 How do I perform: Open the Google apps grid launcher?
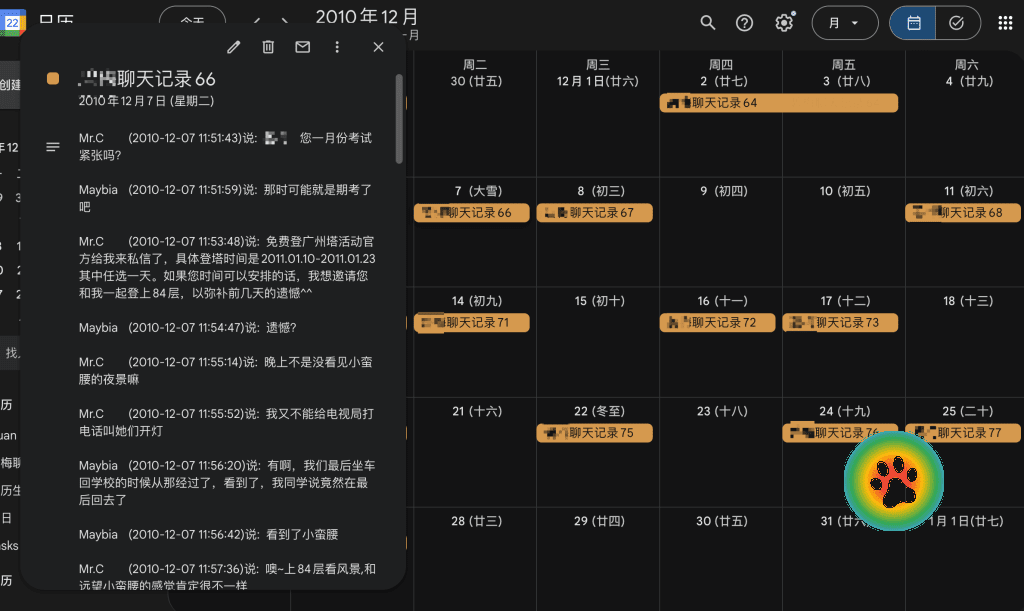point(1005,23)
